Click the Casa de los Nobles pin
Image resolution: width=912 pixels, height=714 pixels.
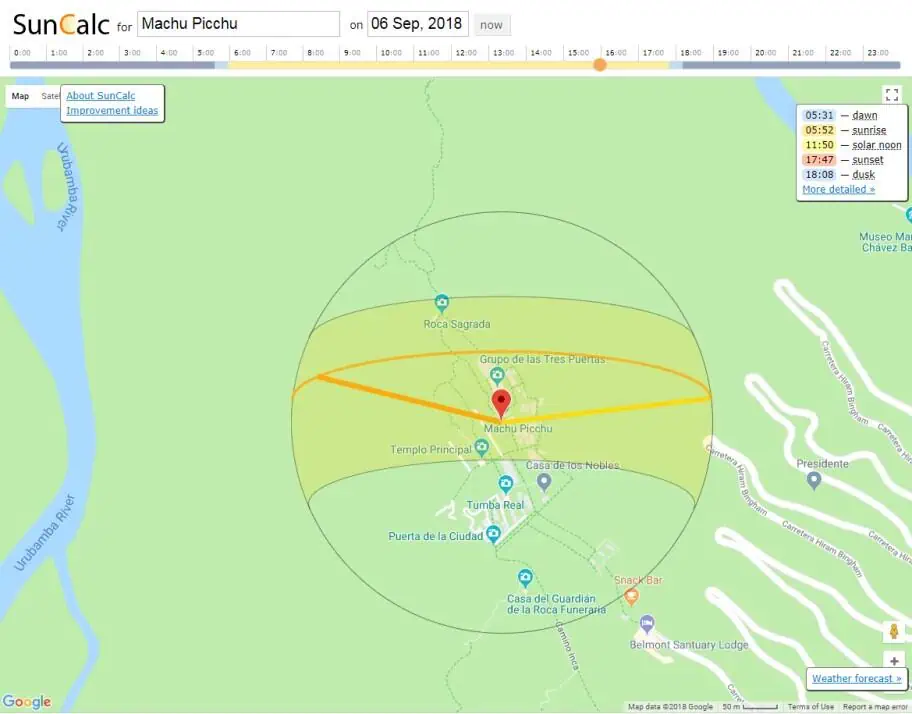(x=544, y=482)
